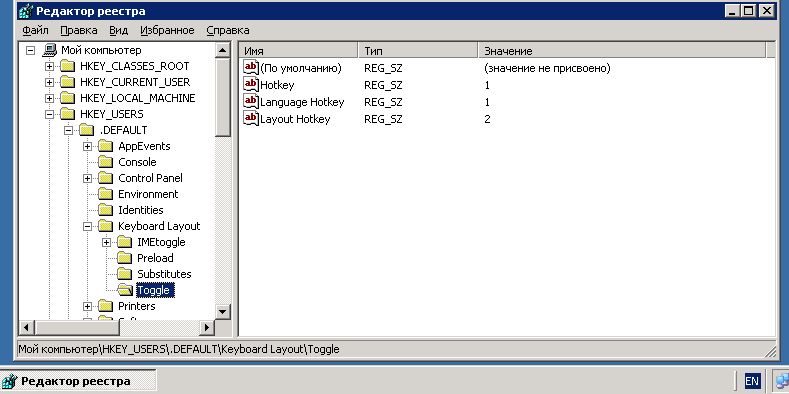The height and width of the screenshot is (394, 789).
Task: Click the Keyboard Layout folder icon
Action: click(x=106, y=226)
